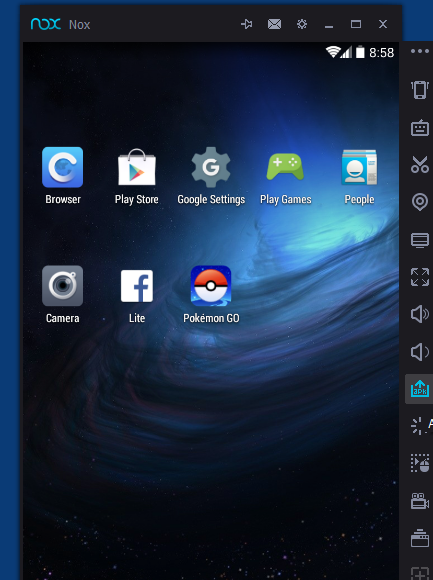Open the Camera app

[x=62, y=286]
